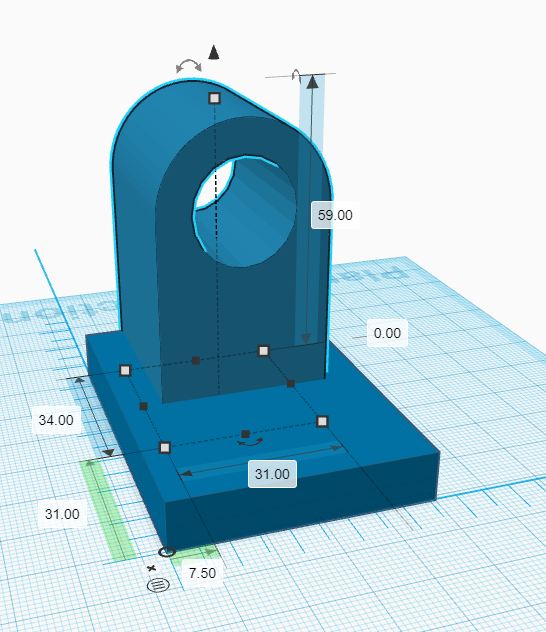Select the white corner handle at the width arrow's left end
The height and width of the screenshot is (632, 546).
(x=165, y=447)
